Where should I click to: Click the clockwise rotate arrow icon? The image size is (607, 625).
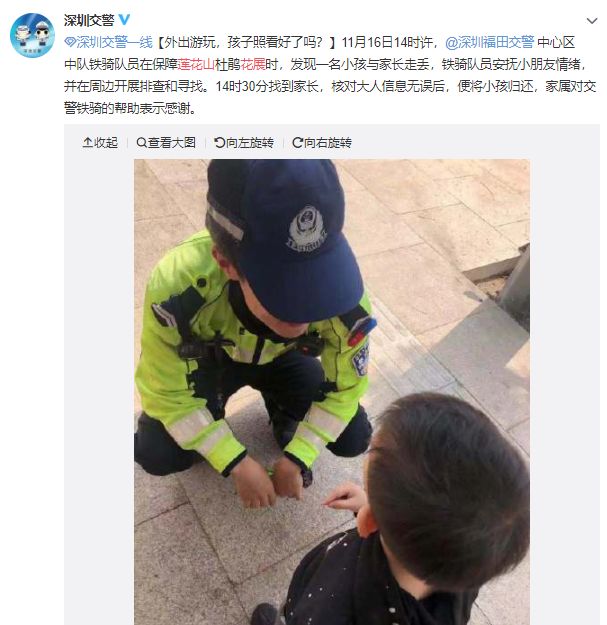point(298,142)
